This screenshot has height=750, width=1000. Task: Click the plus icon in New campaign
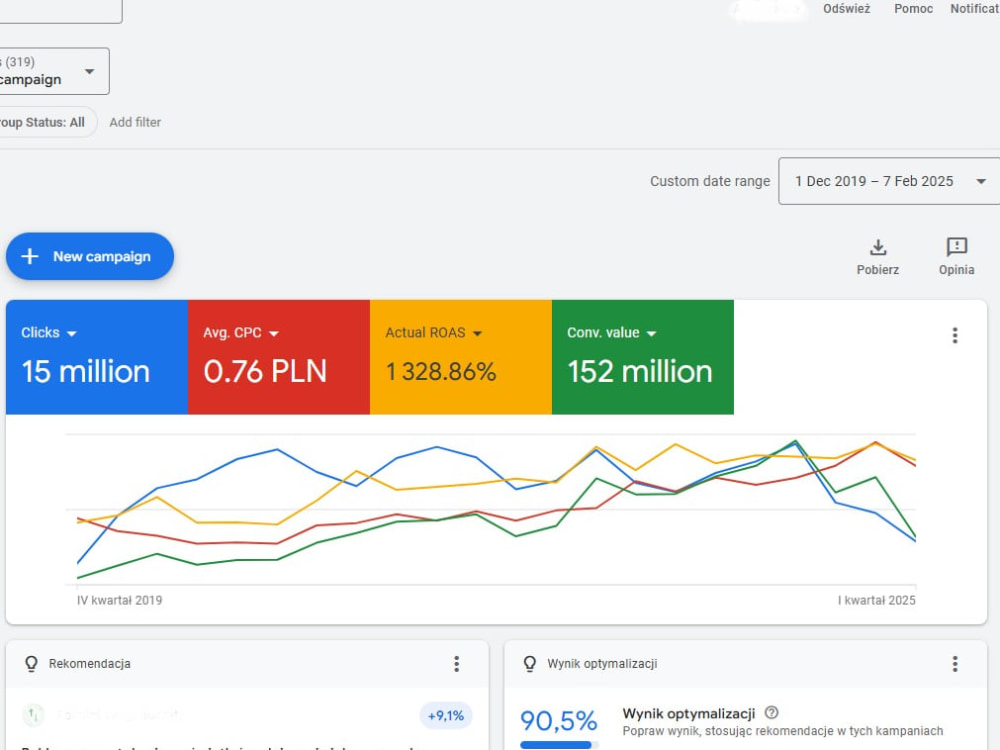click(x=30, y=256)
